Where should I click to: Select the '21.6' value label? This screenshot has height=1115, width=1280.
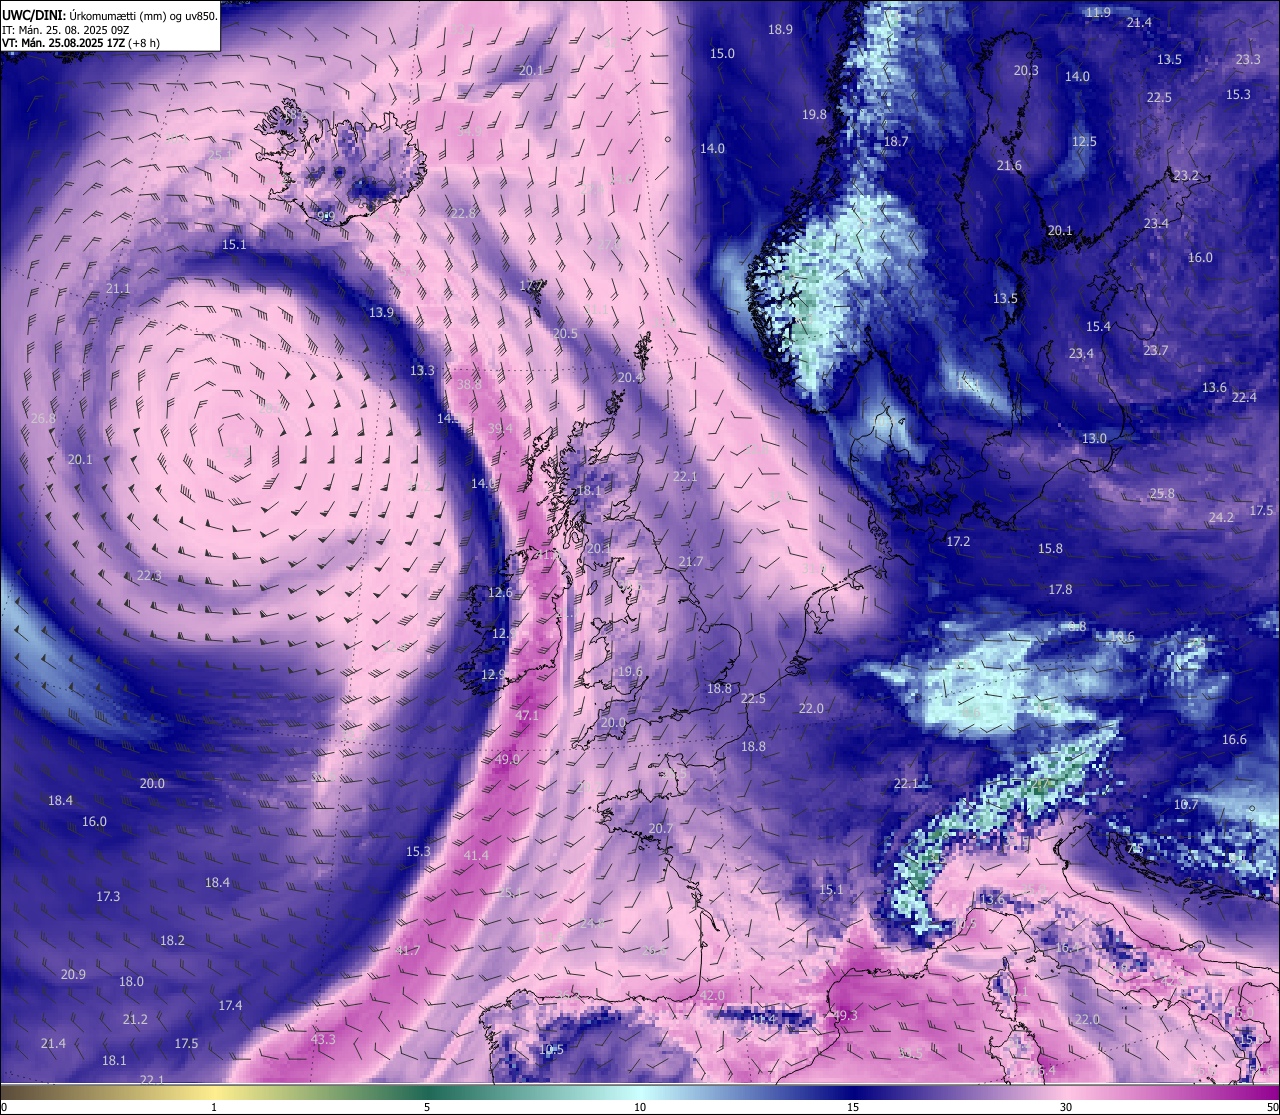pos(1009,166)
